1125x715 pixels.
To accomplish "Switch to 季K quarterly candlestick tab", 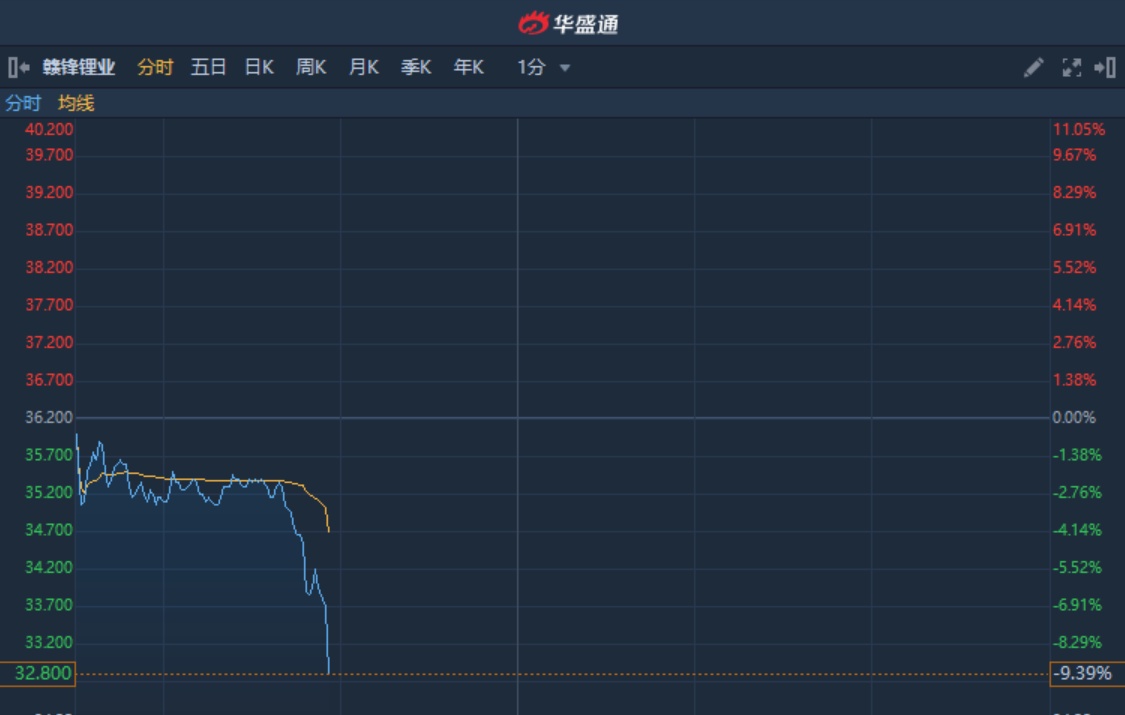I will 416,67.
